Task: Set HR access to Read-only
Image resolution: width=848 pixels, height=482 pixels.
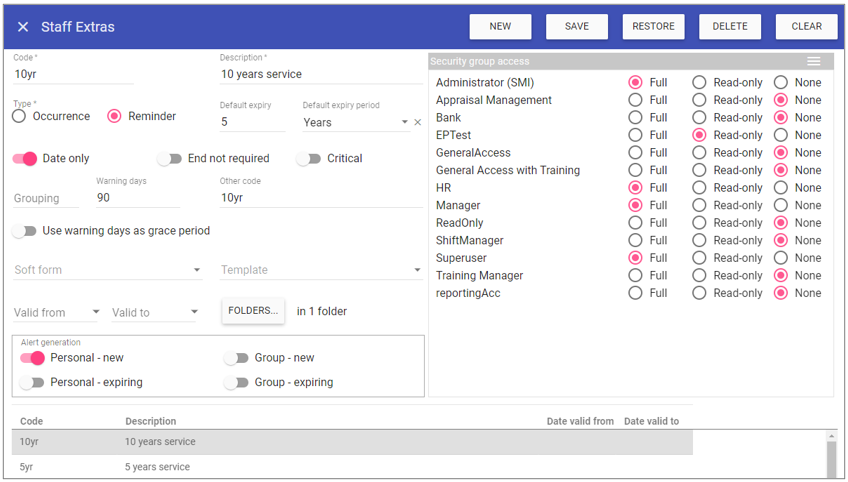Action: click(x=699, y=188)
